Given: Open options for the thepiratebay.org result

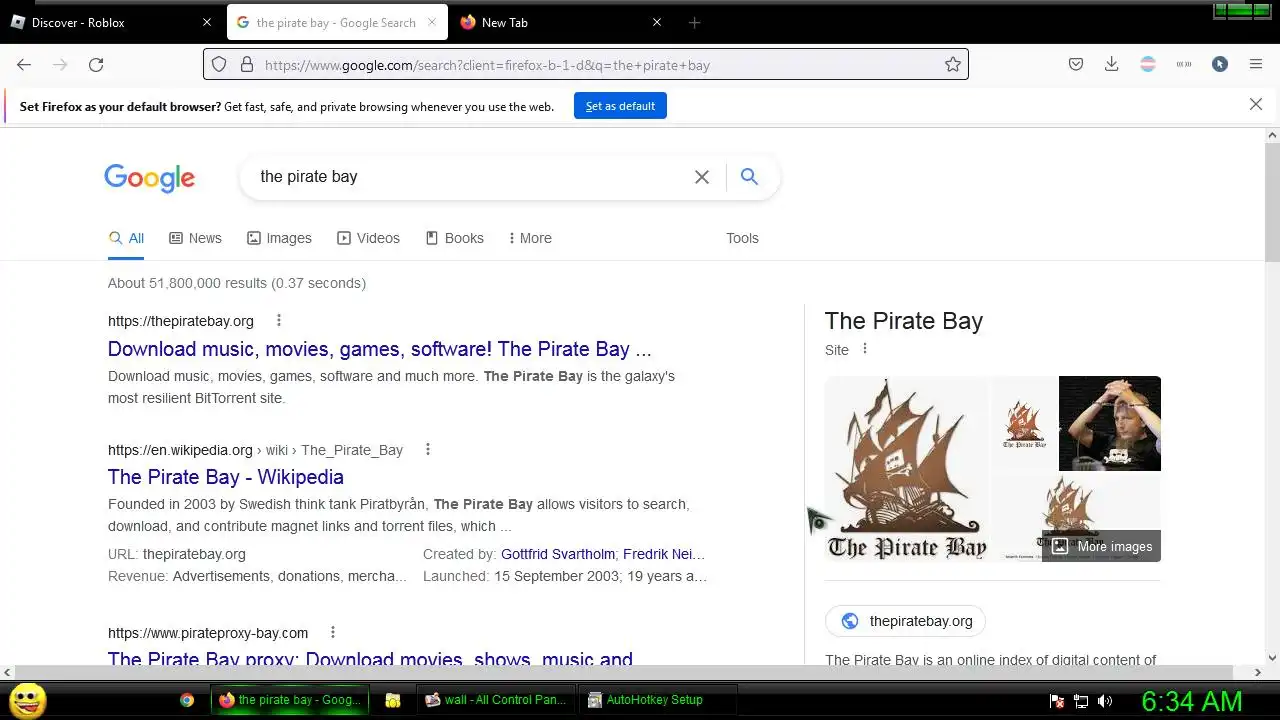Looking at the screenshot, I should click(279, 321).
